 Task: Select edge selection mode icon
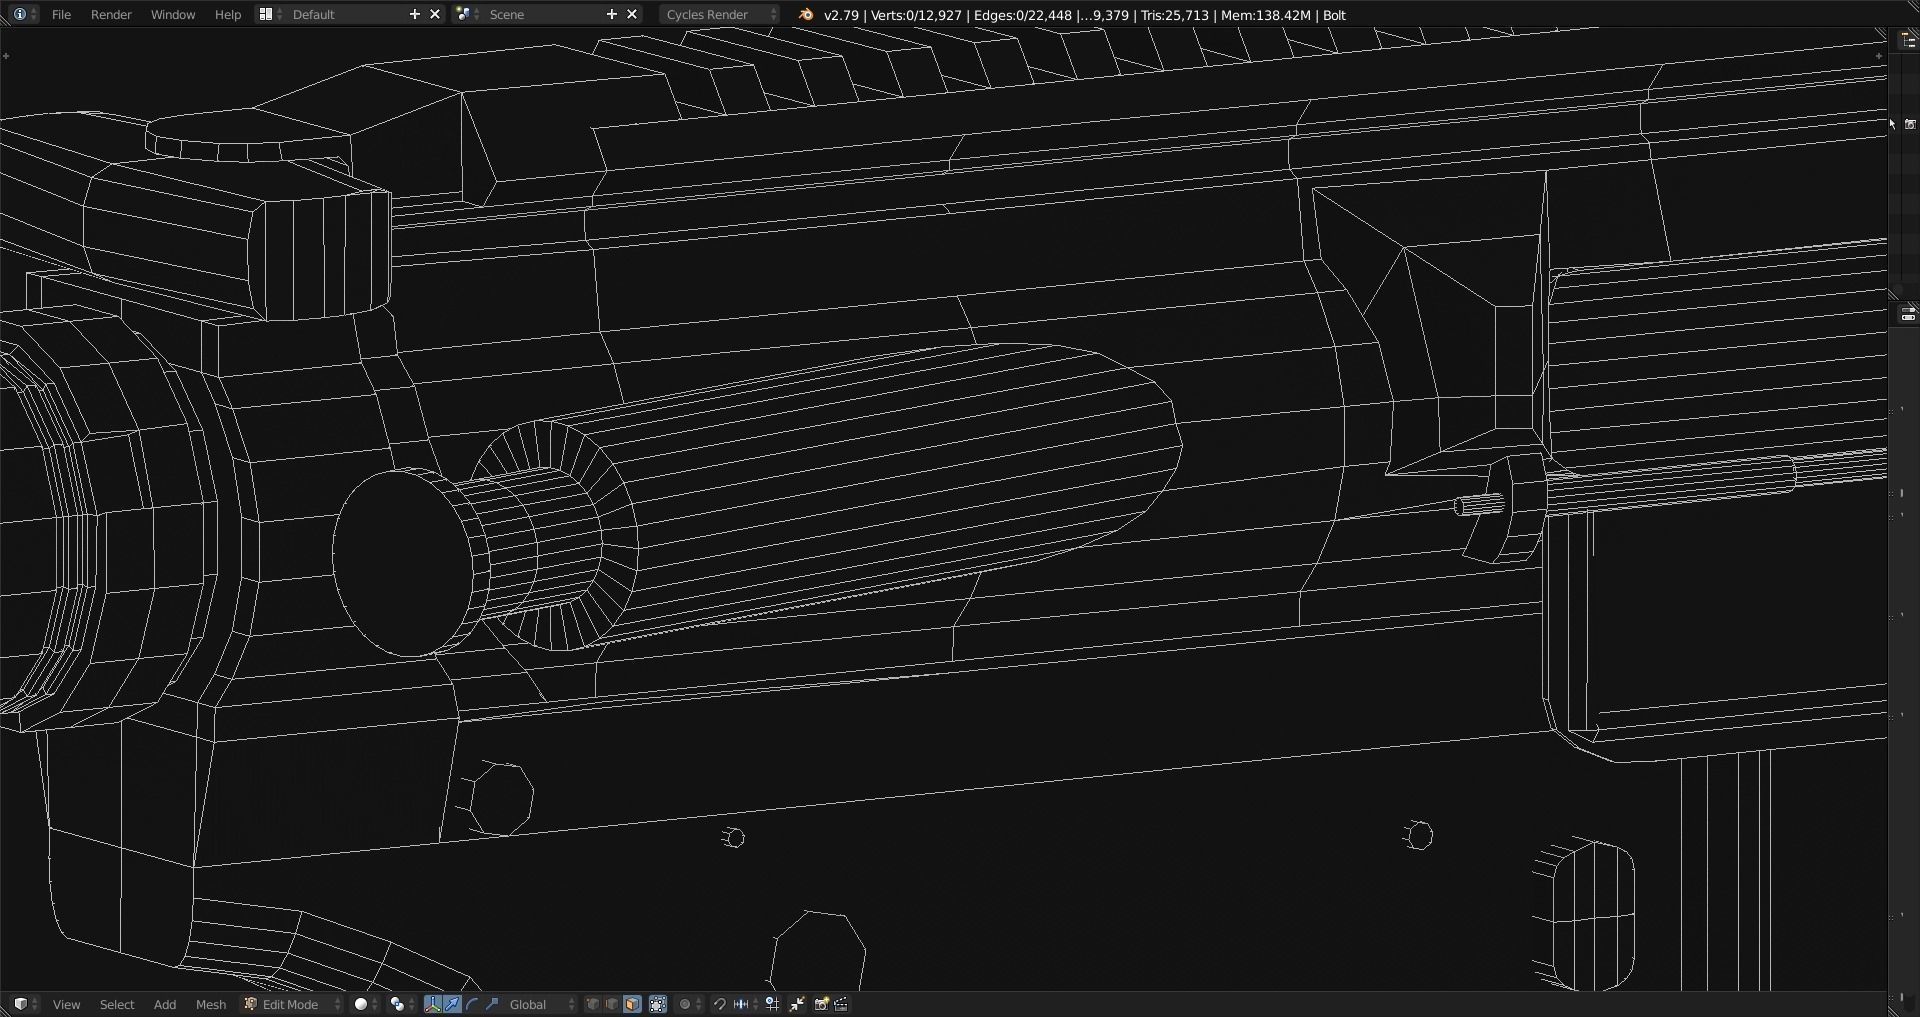[x=612, y=1004]
